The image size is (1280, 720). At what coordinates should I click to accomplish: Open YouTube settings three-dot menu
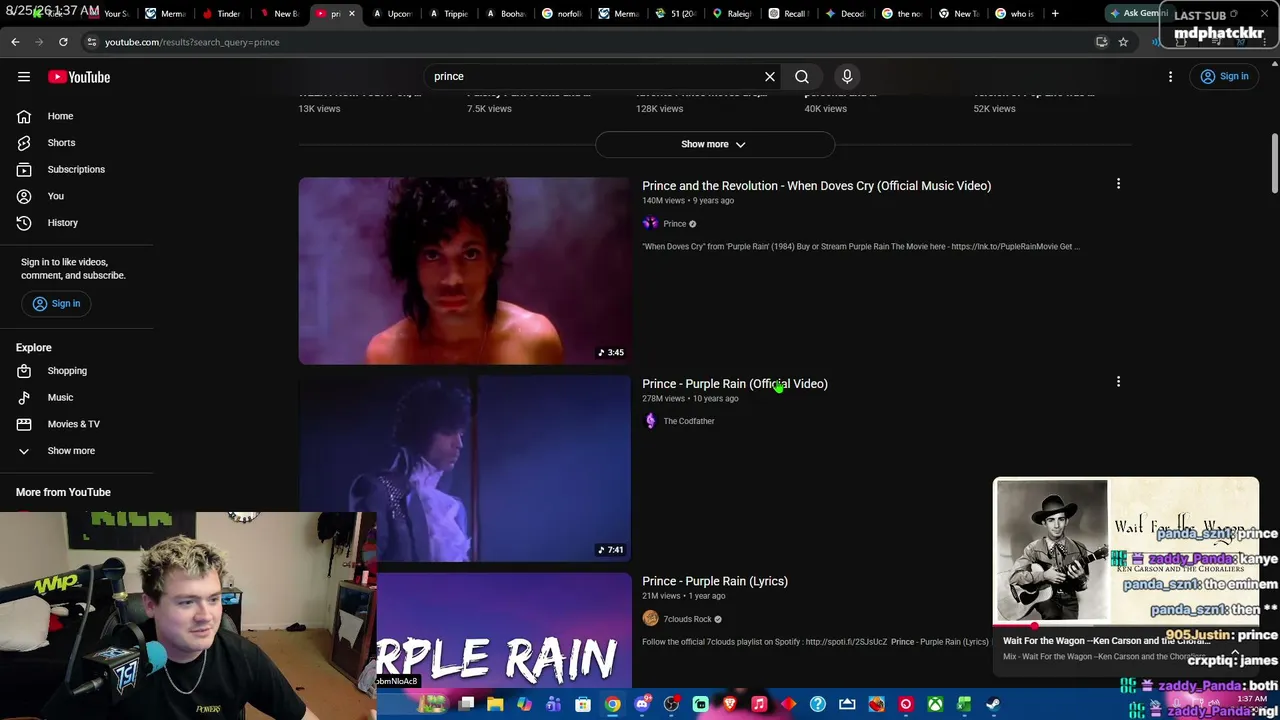coord(1171,77)
